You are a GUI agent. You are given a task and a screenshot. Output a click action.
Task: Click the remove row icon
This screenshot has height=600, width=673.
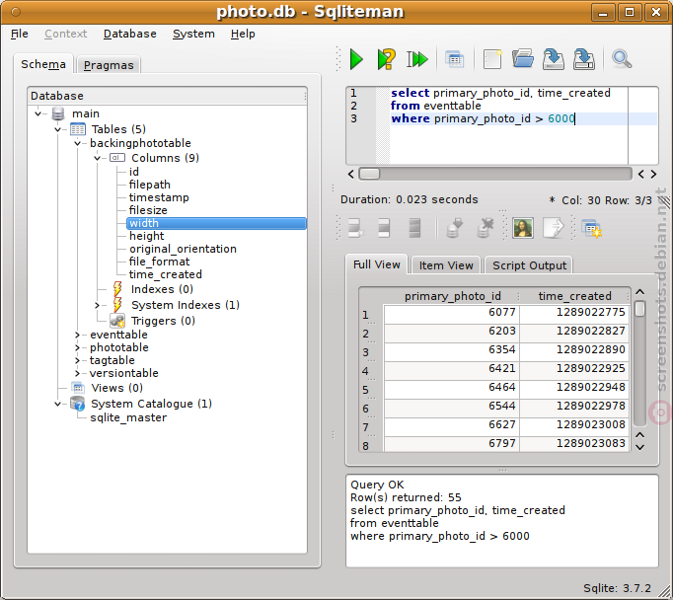414,227
